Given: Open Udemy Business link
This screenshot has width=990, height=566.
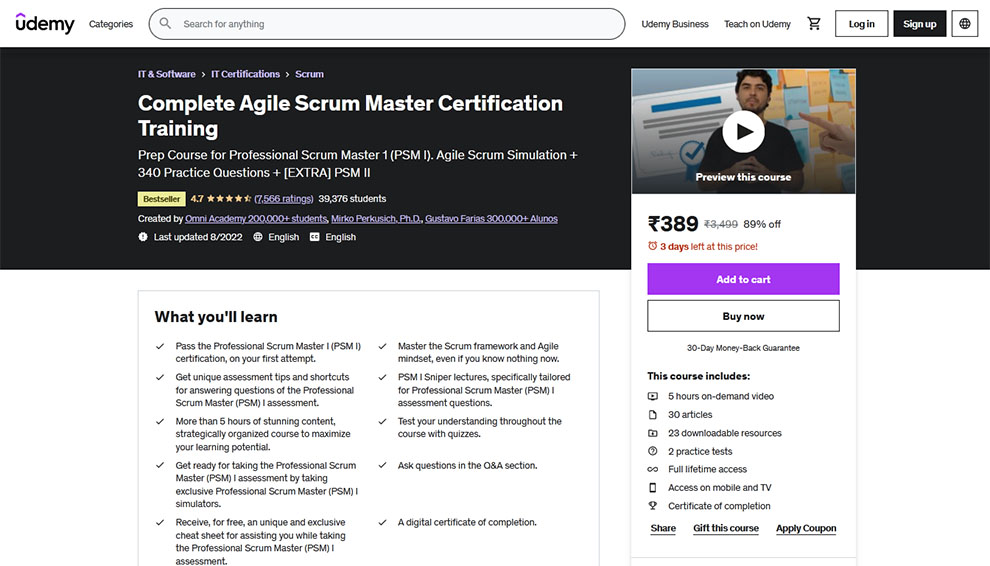Looking at the screenshot, I should (x=675, y=24).
